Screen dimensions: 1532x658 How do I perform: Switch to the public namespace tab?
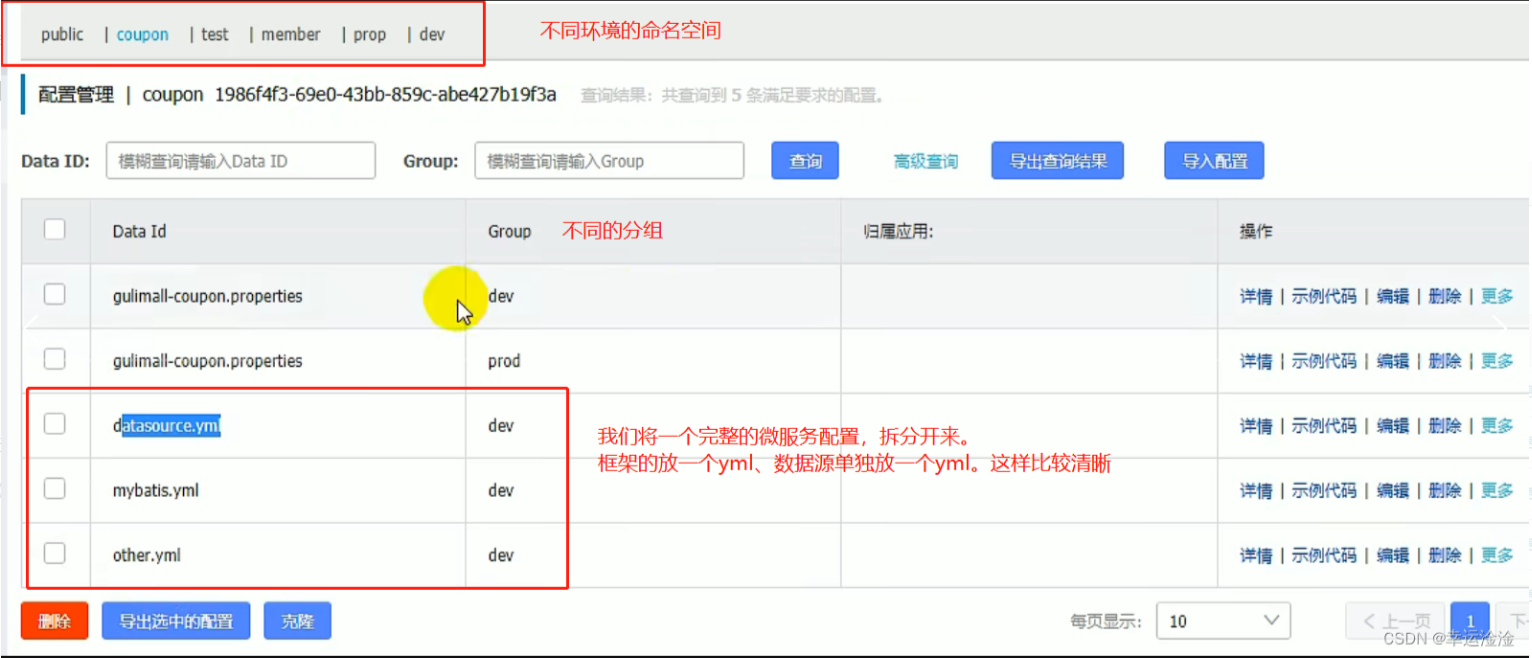click(62, 34)
